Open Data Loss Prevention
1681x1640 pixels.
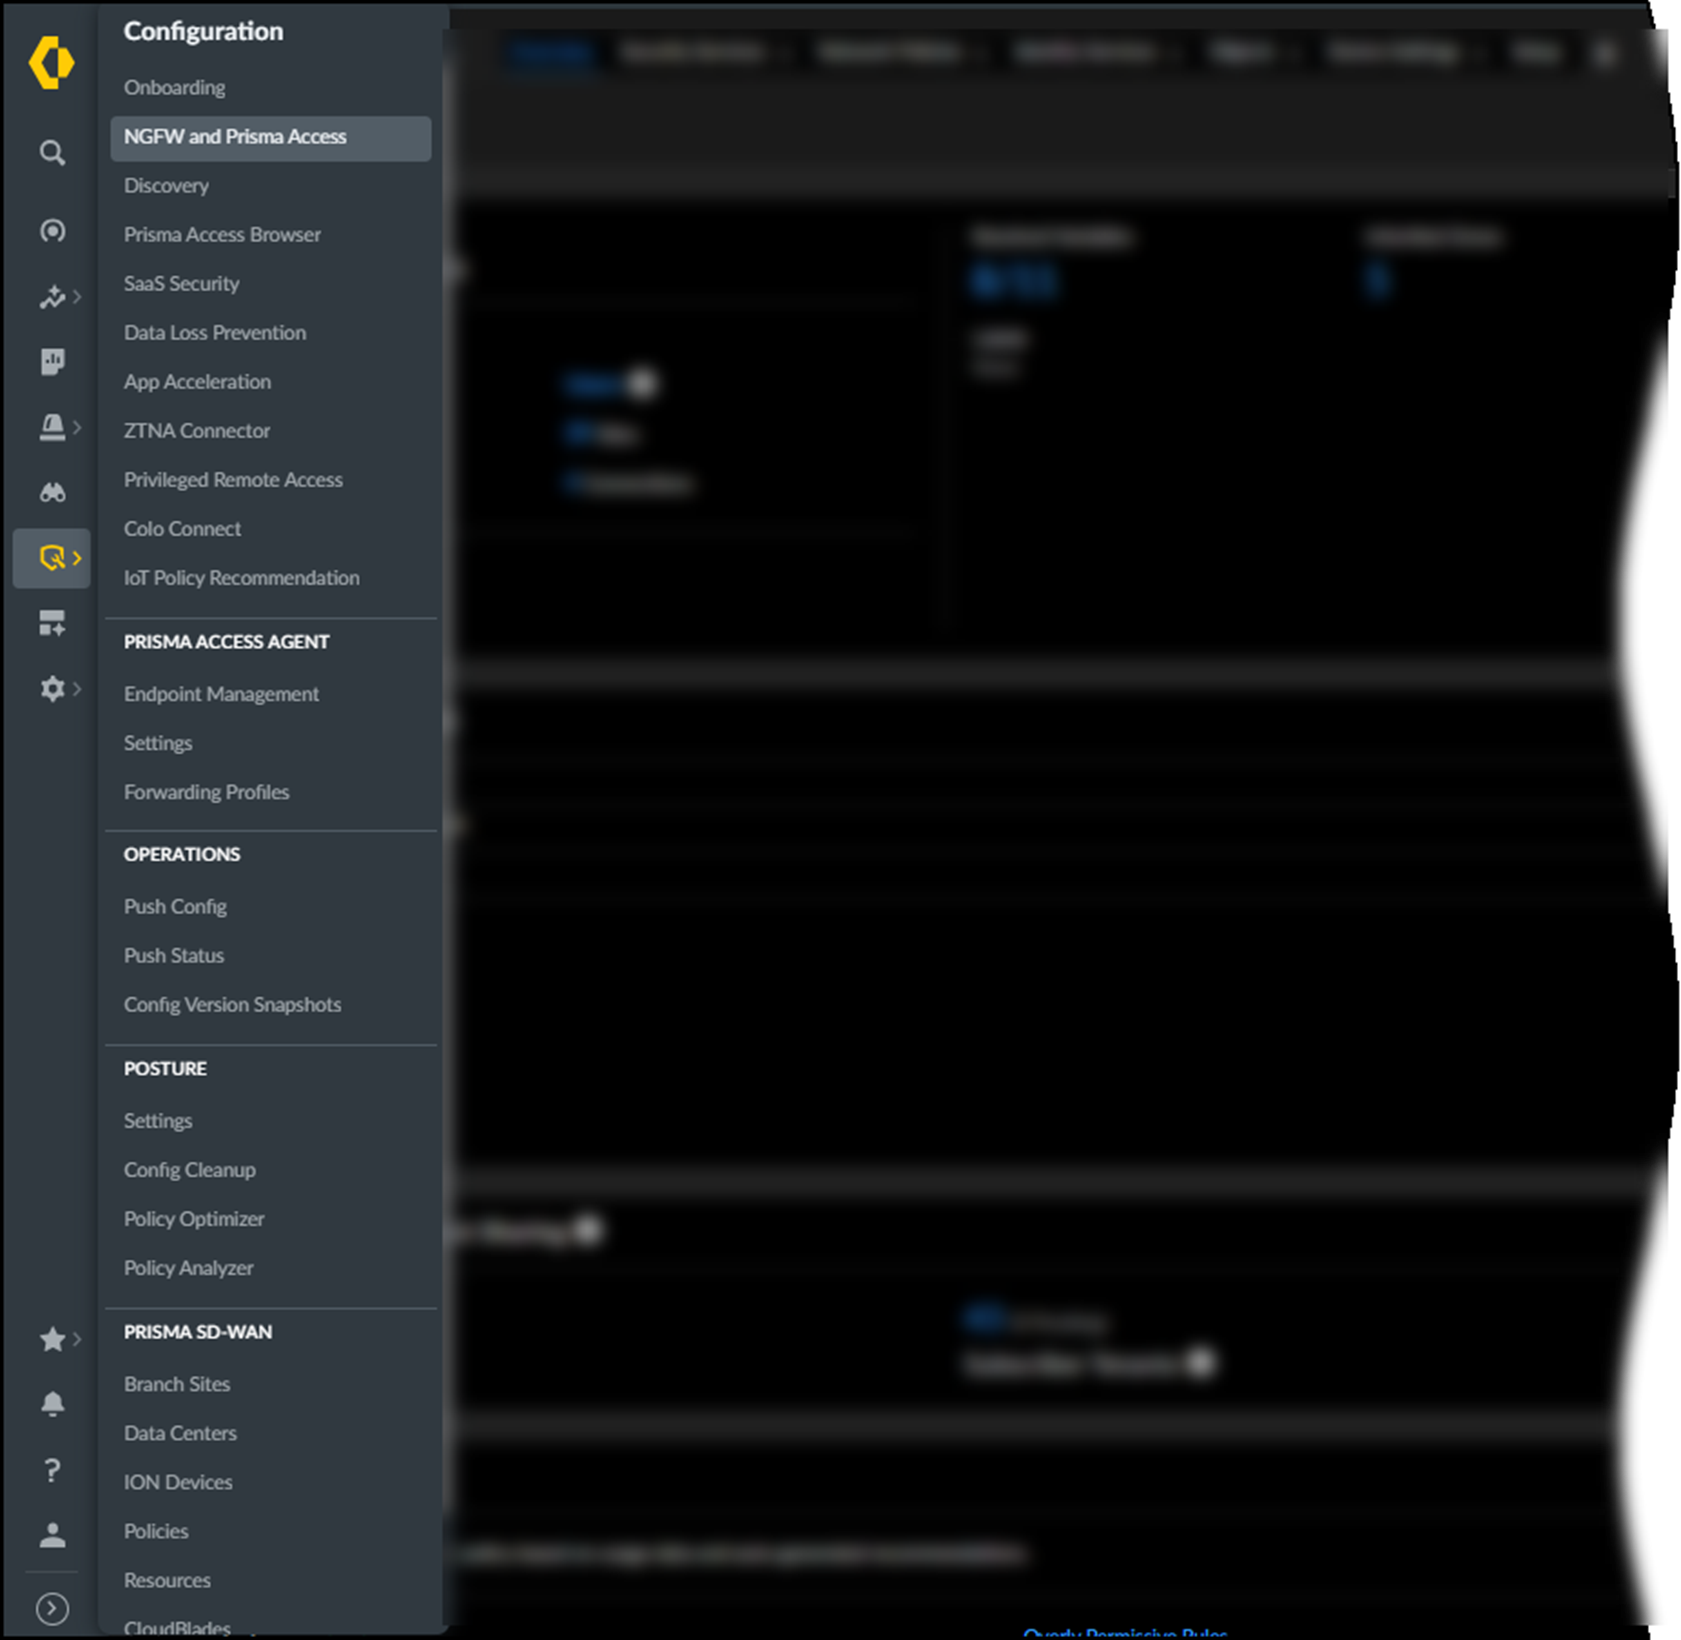click(x=215, y=332)
